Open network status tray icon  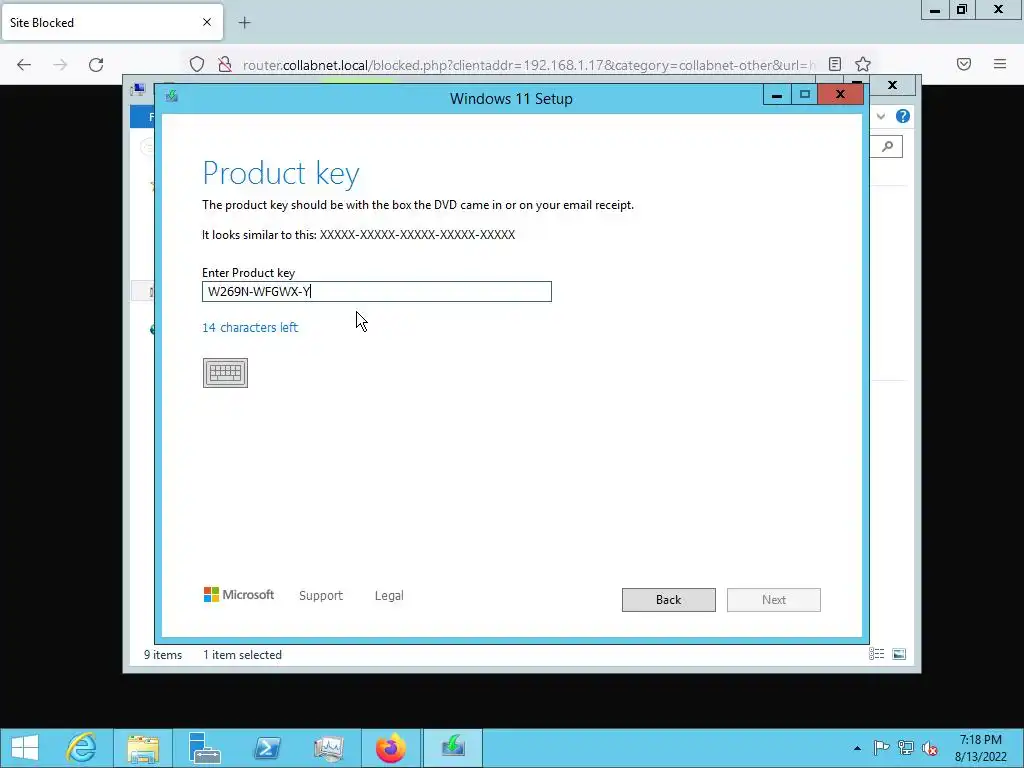point(906,748)
